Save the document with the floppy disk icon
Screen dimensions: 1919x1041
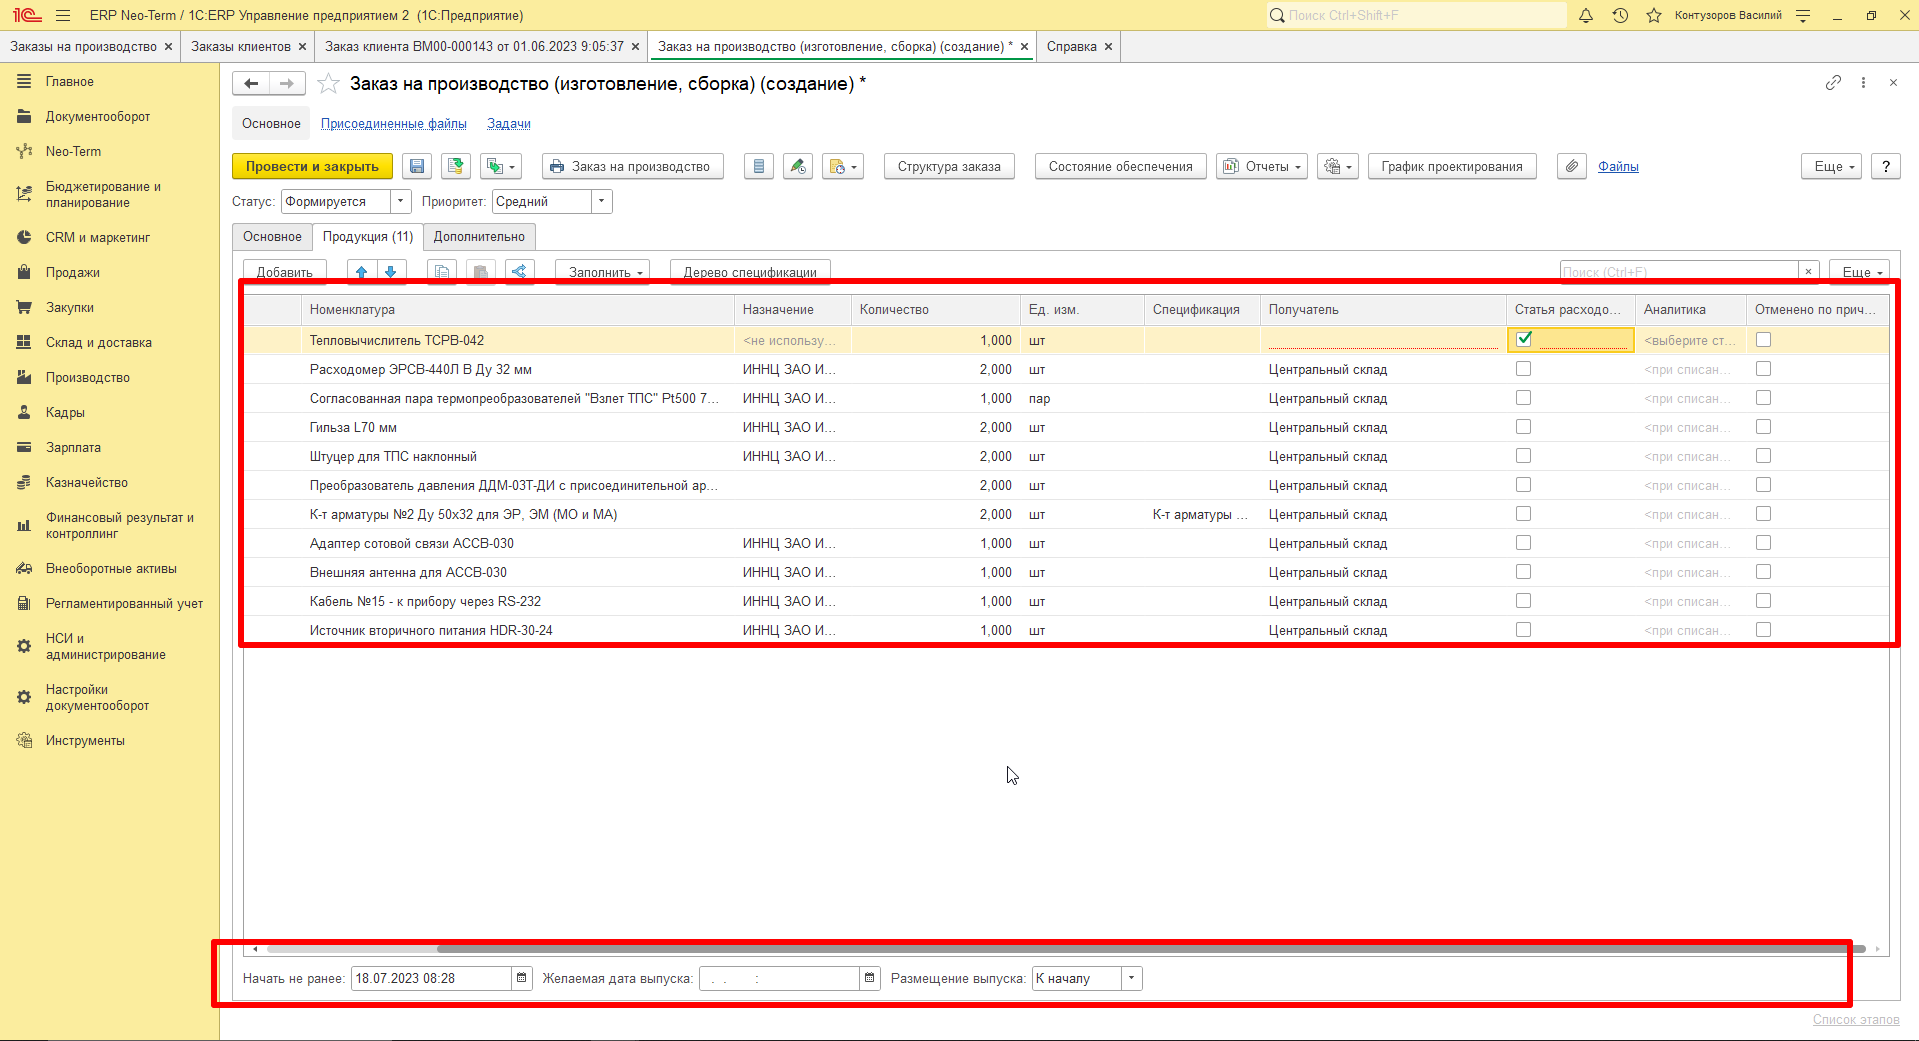(417, 167)
